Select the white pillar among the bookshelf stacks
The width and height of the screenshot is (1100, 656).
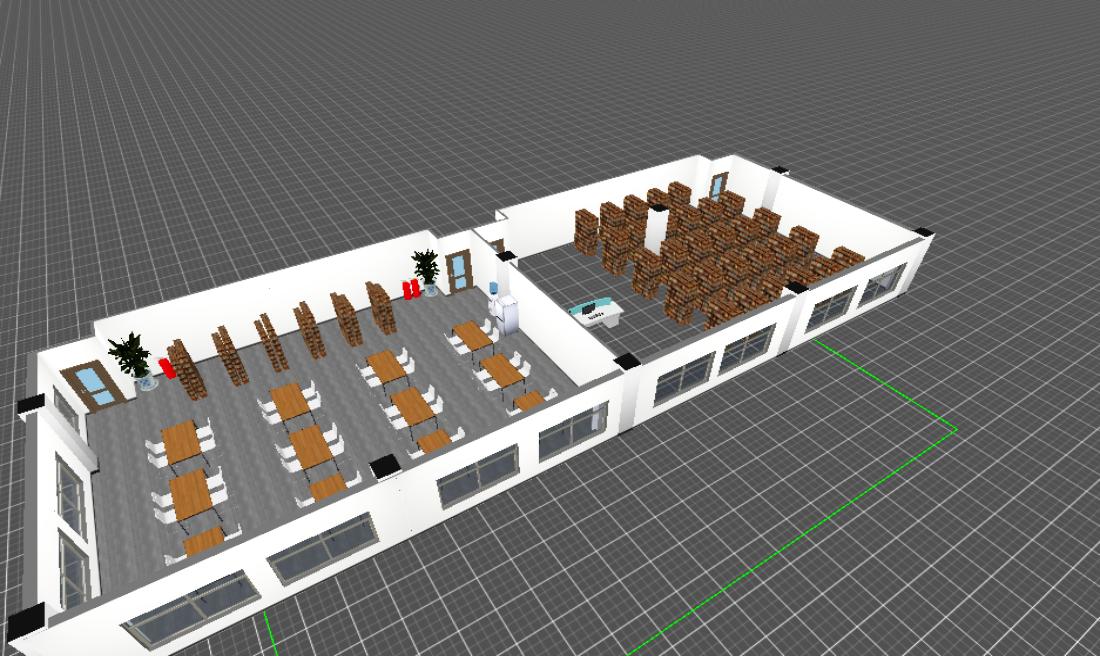click(x=657, y=229)
